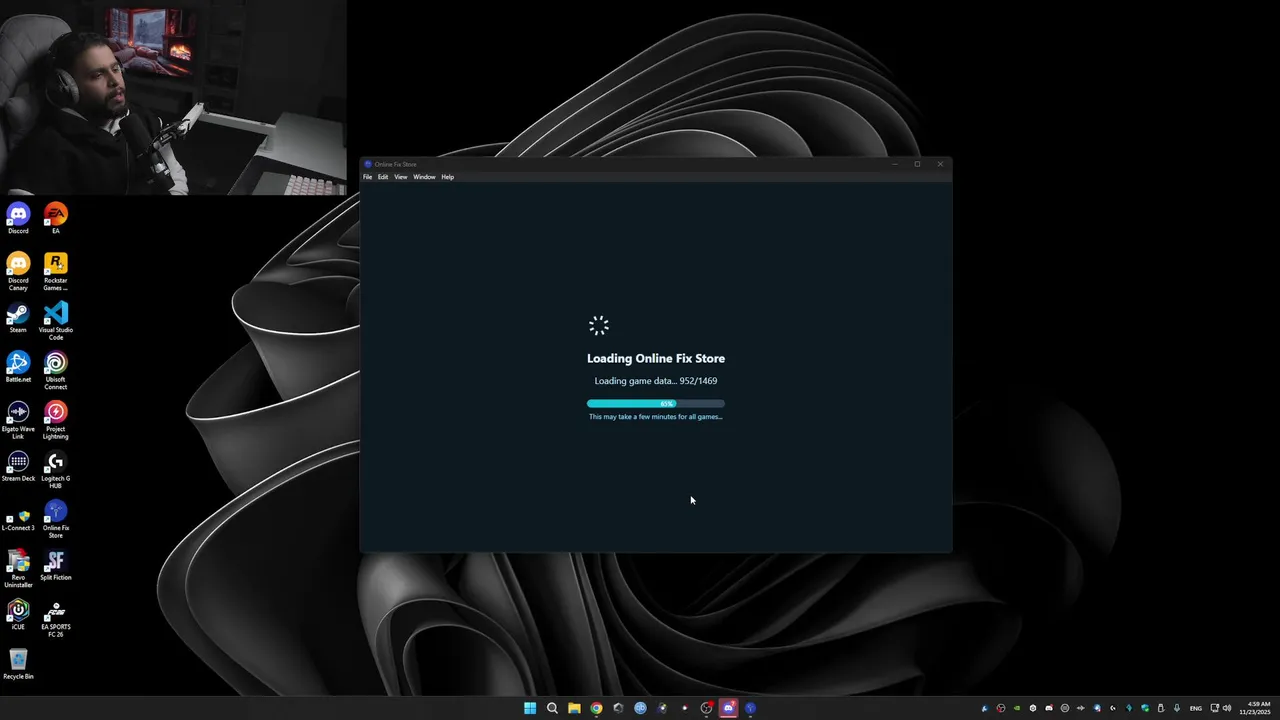Minimize the Online Fix Store window
This screenshot has height=720, width=1280.
894,164
